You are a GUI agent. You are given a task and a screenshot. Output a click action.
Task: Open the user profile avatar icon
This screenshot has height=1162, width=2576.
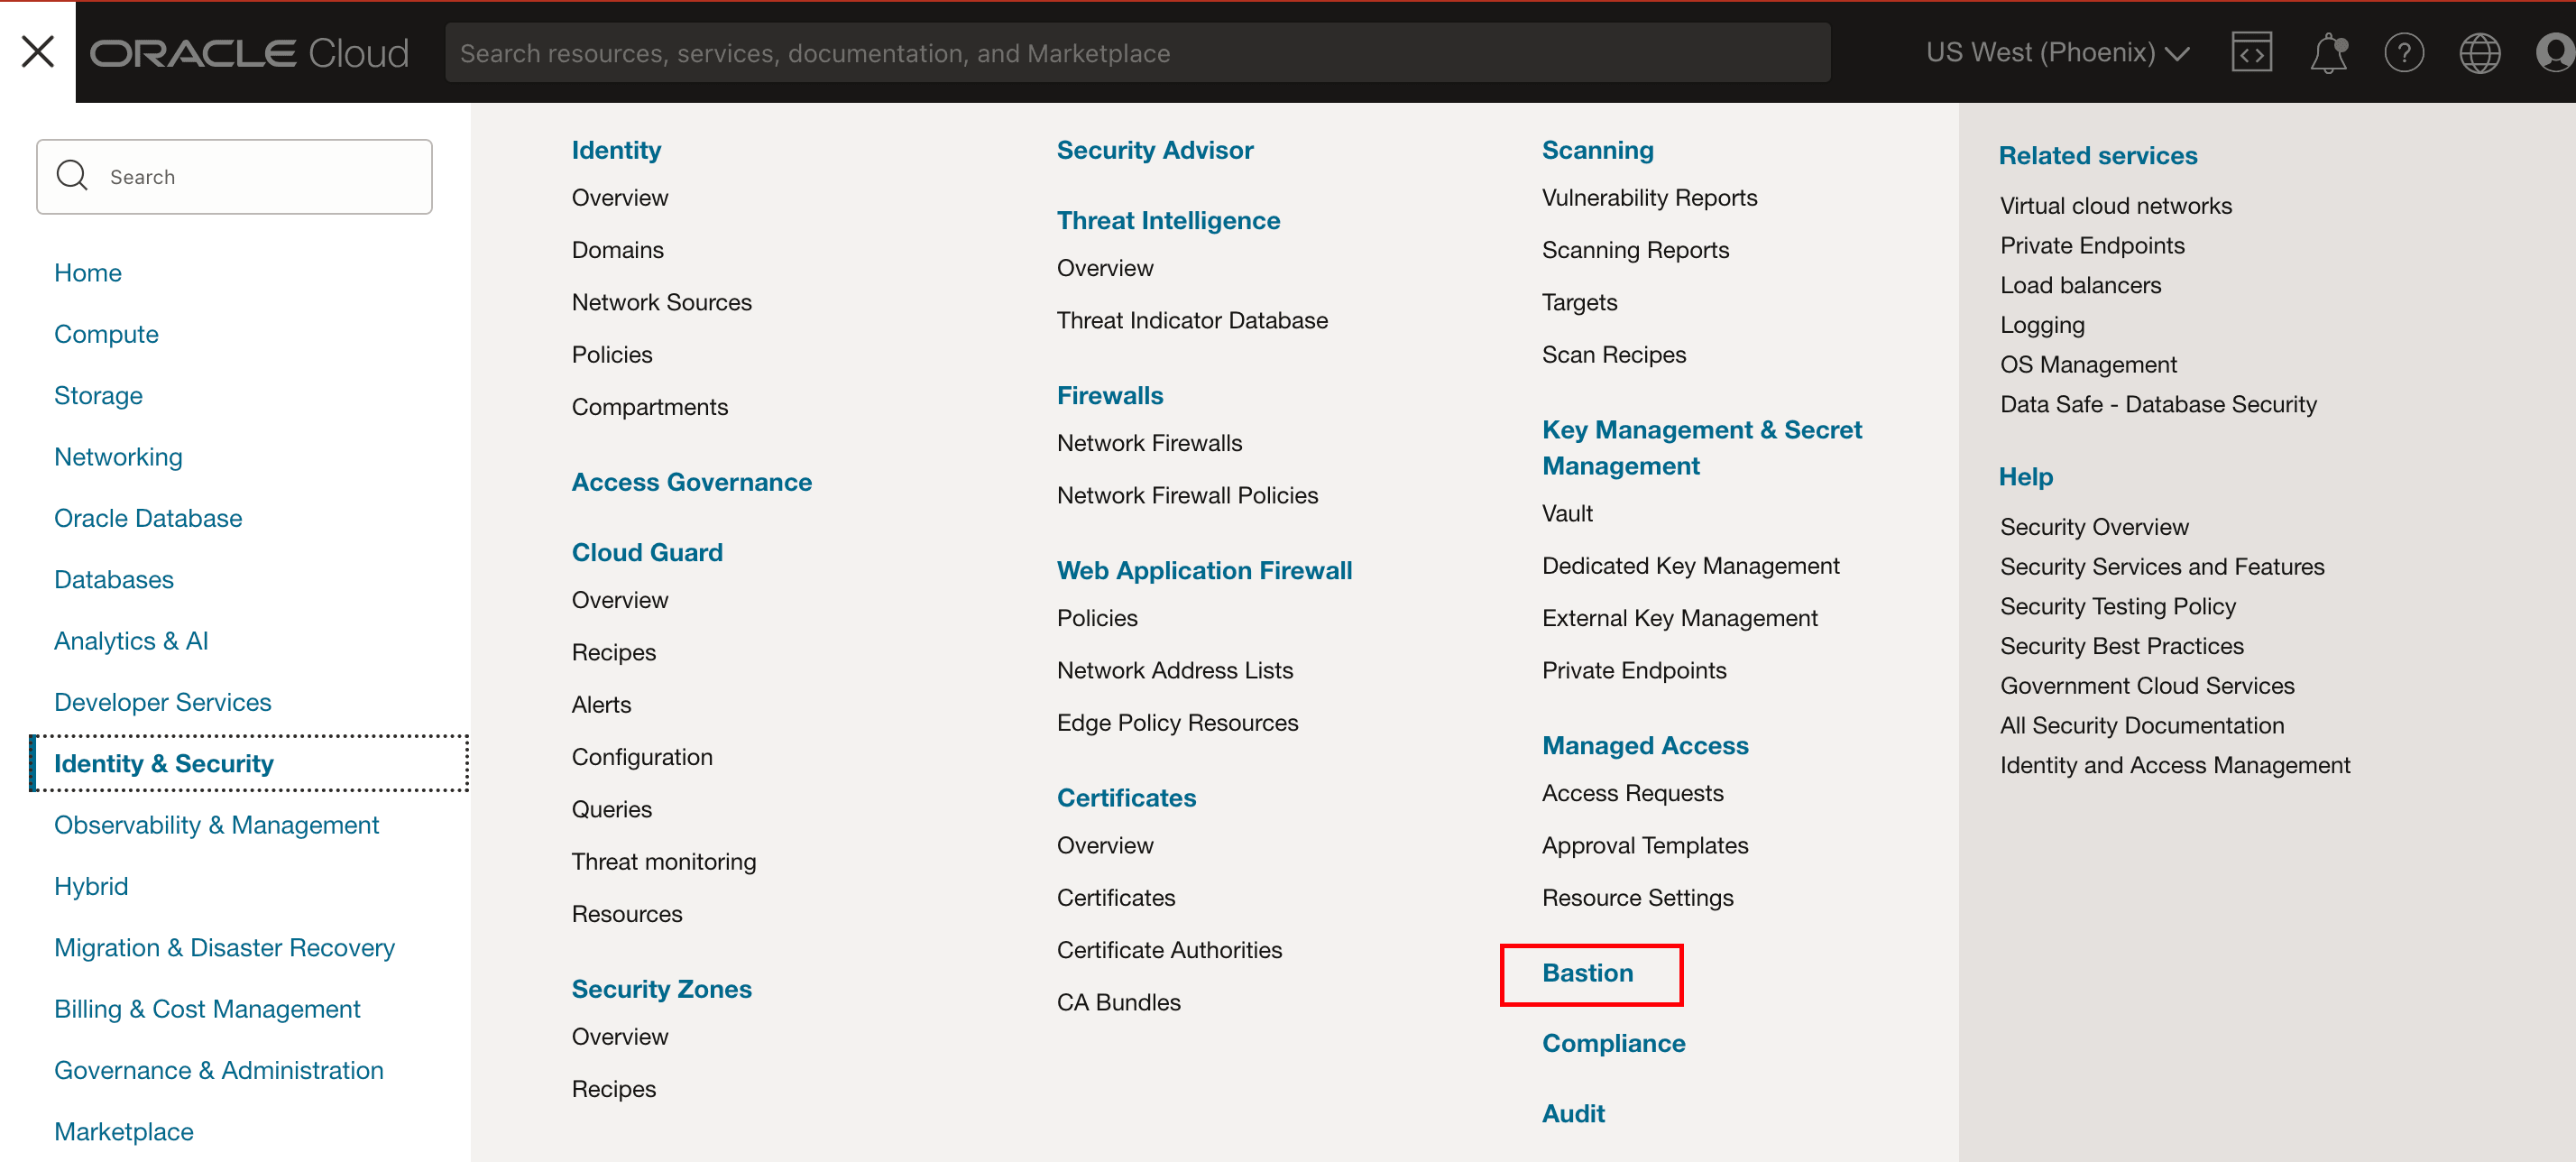pyautogui.click(x=2555, y=52)
